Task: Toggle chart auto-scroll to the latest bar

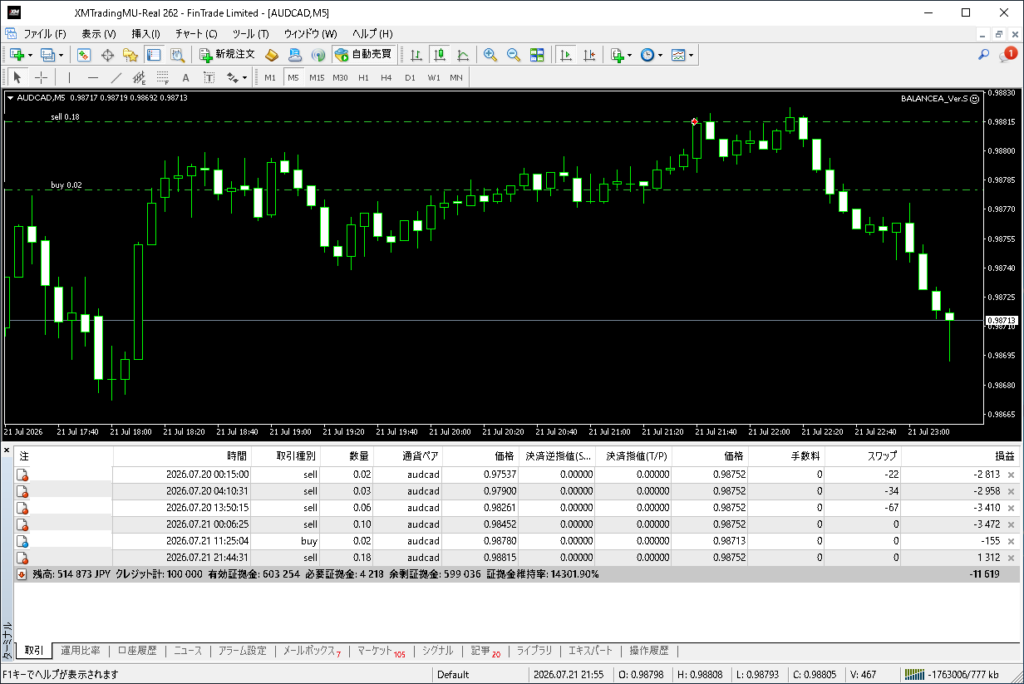Action: (x=566, y=55)
